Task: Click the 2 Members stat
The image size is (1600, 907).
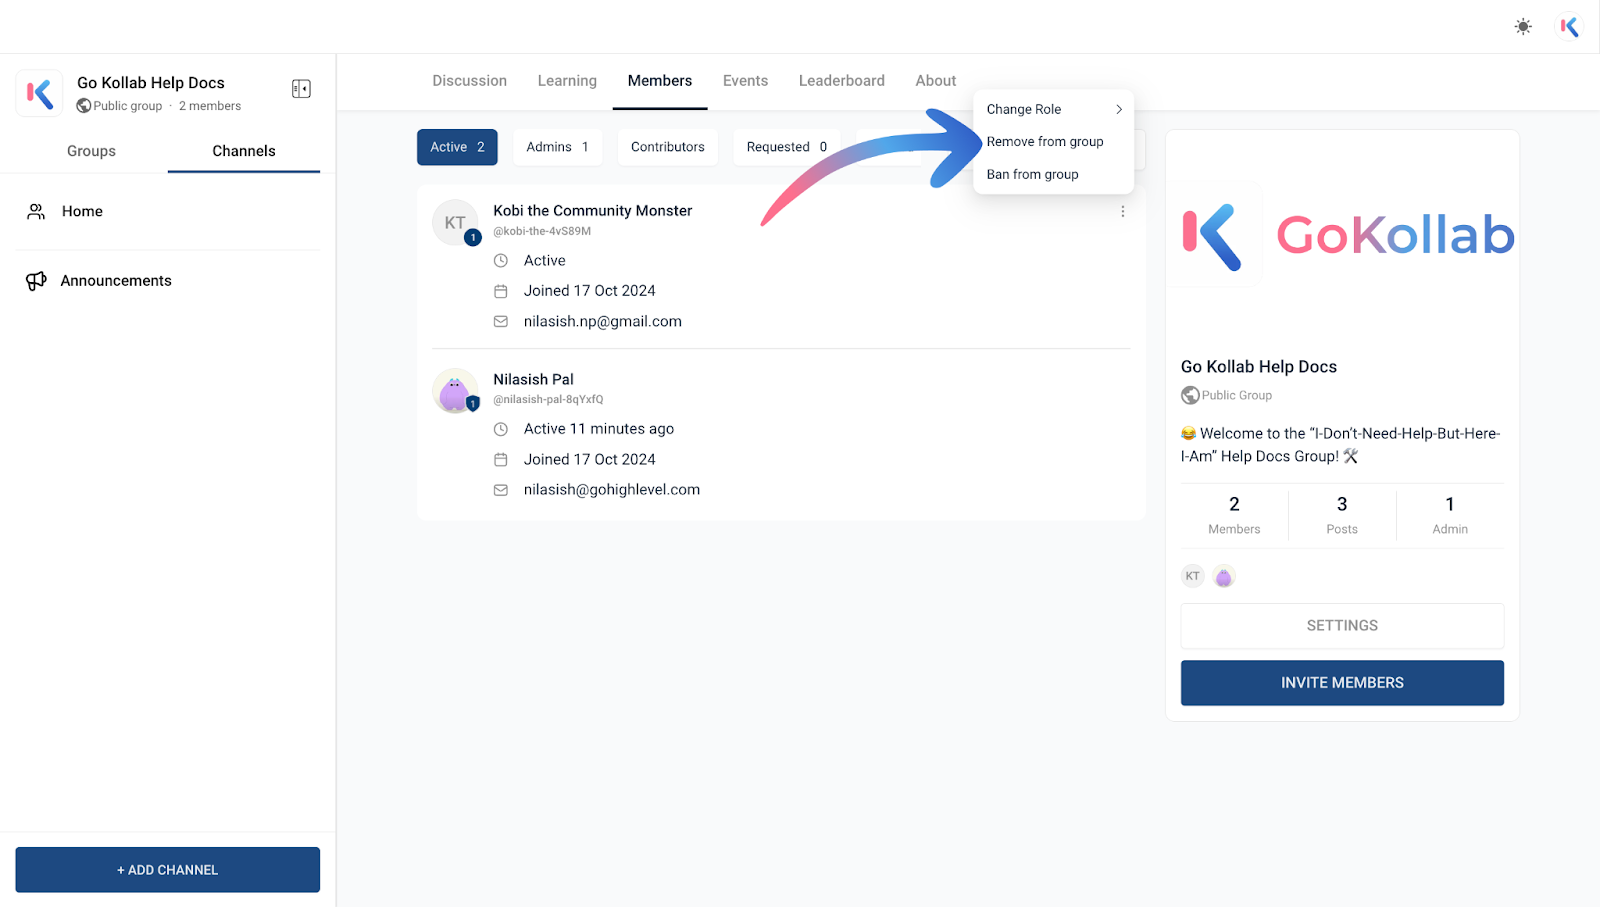Action: (1234, 515)
